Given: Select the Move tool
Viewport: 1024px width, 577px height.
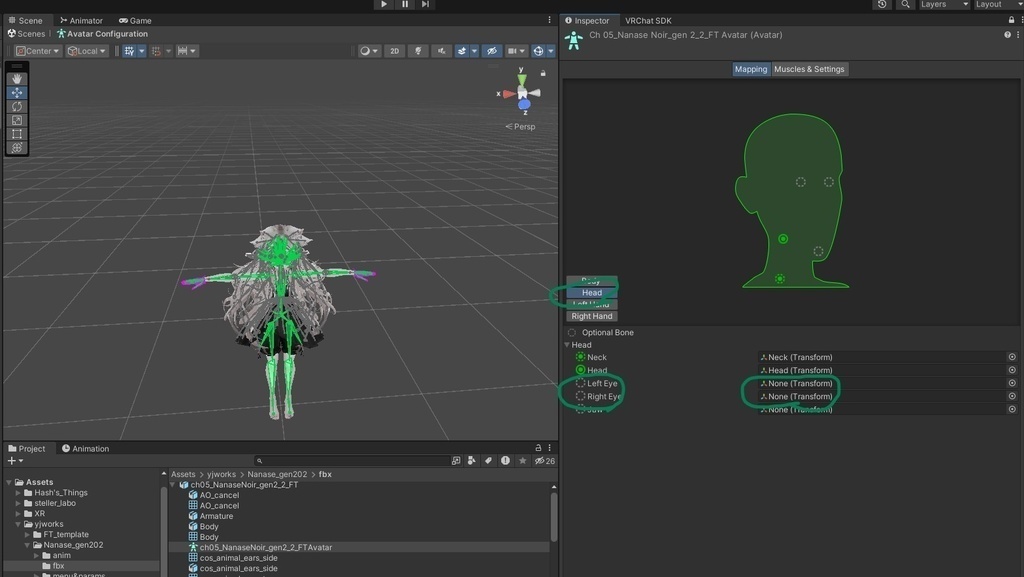Looking at the screenshot, I should [x=16, y=92].
